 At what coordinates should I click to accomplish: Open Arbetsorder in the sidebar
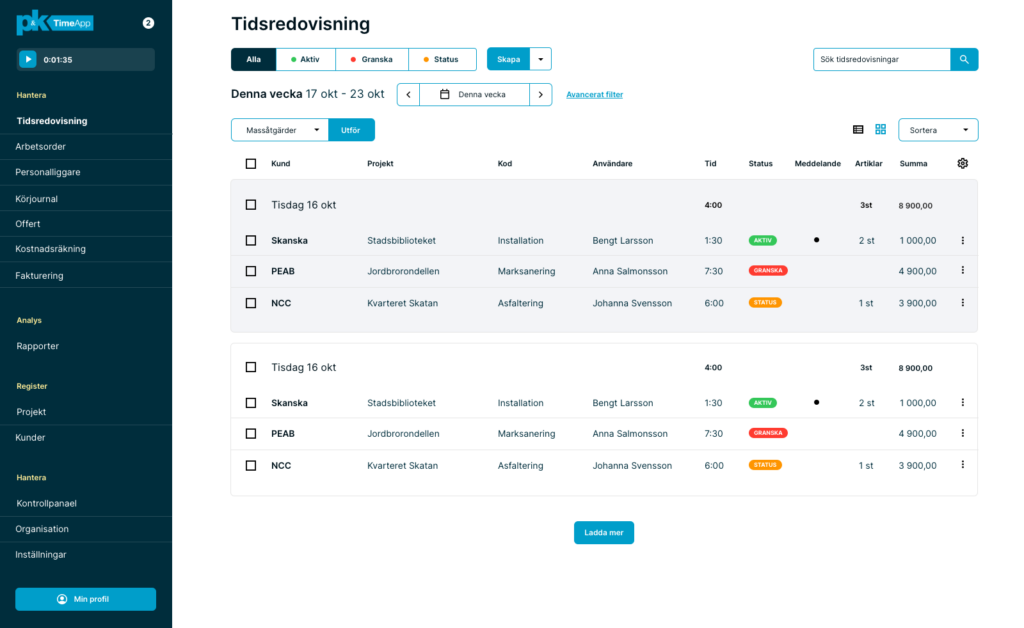tap(41, 147)
